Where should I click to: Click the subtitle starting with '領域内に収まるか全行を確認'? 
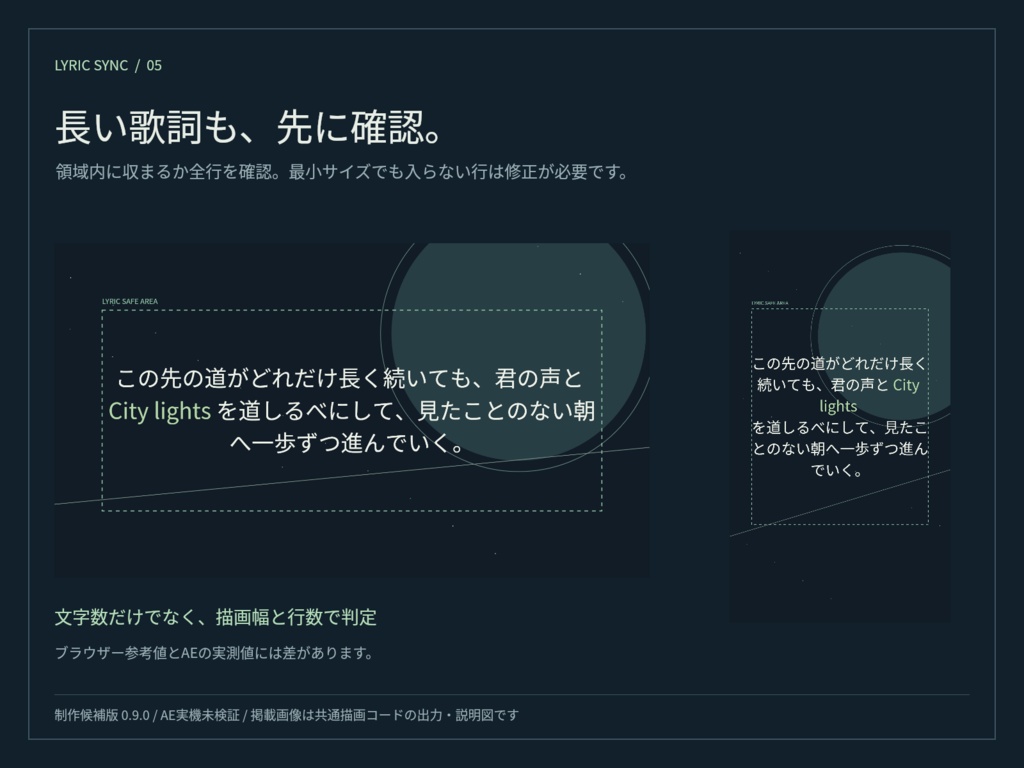click(x=342, y=172)
